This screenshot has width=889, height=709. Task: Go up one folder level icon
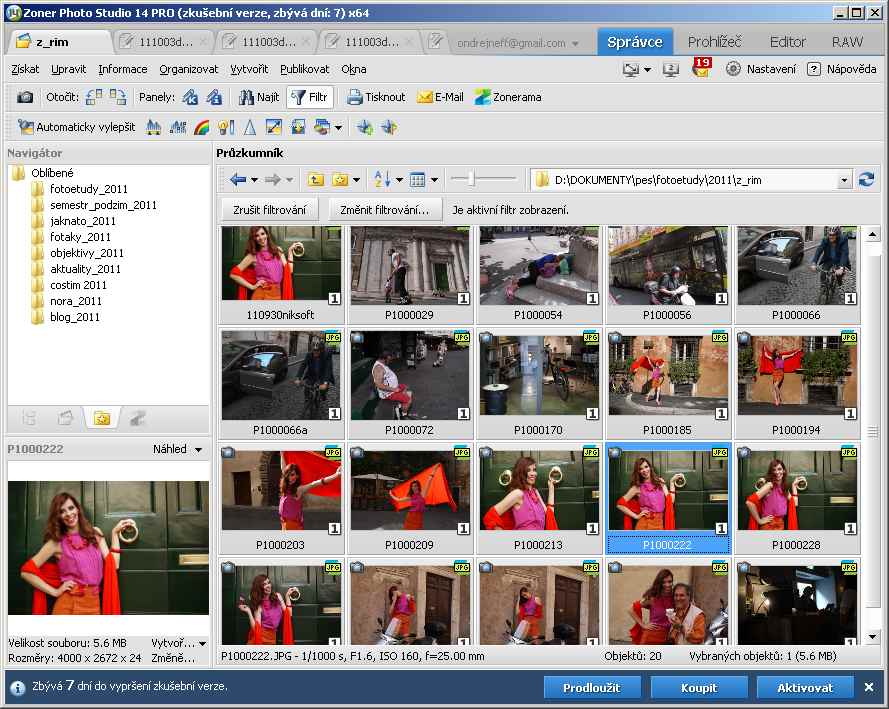pyautogui.click(x=316, y=179)
